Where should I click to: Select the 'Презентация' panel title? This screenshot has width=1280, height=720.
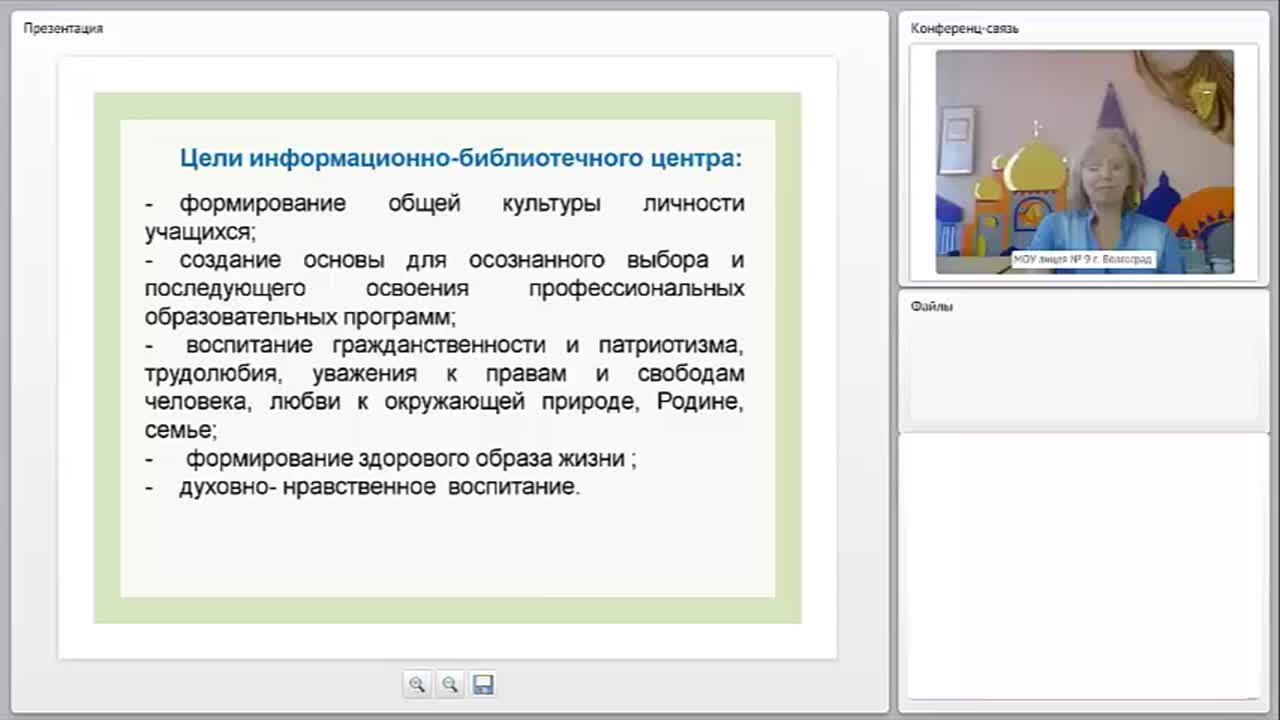pyautogui.click(x=63, y=28)
